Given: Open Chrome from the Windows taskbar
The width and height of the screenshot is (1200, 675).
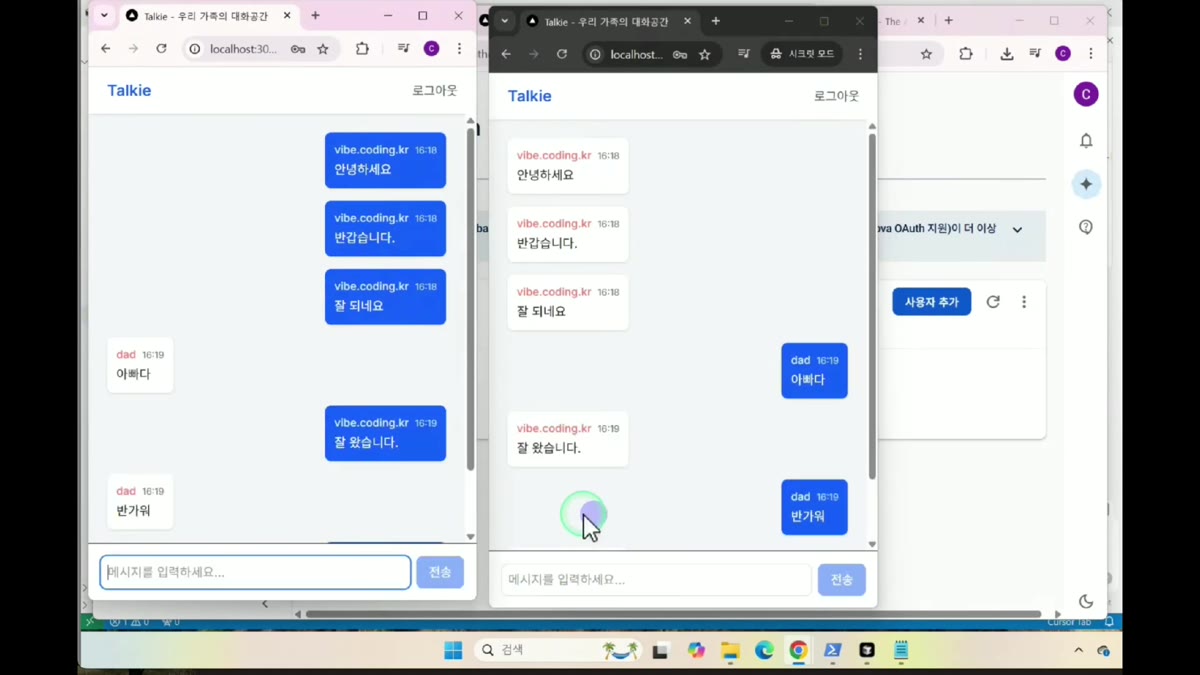Looking at the screenshot, I should pyautogui.click(x=798, y=650).
